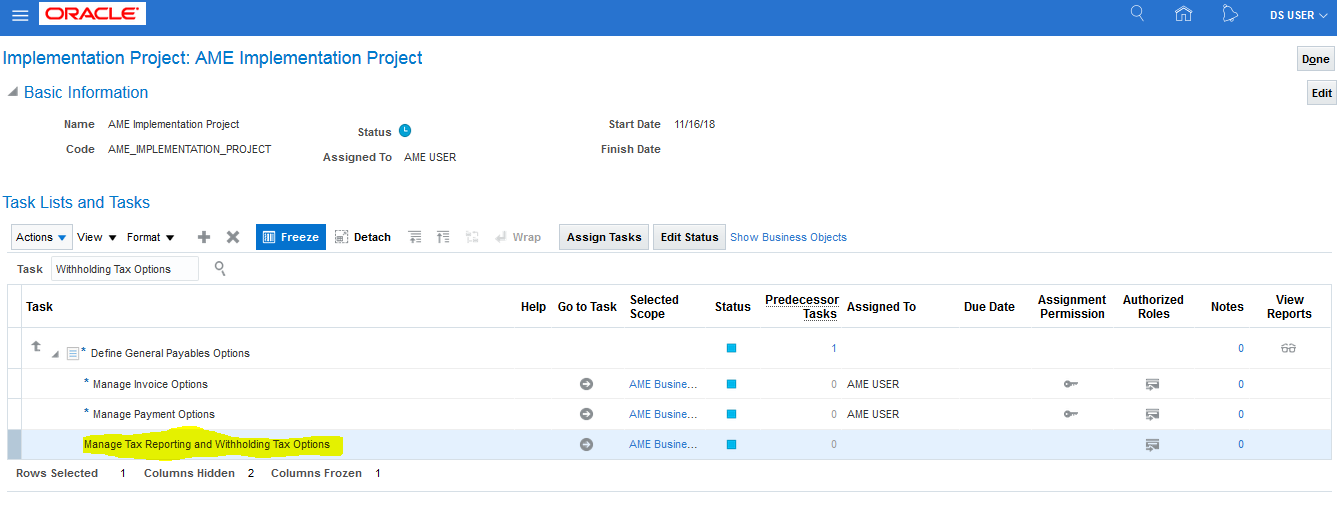Click assignment permission key for Manage Payment Options

click(1071, 414)
